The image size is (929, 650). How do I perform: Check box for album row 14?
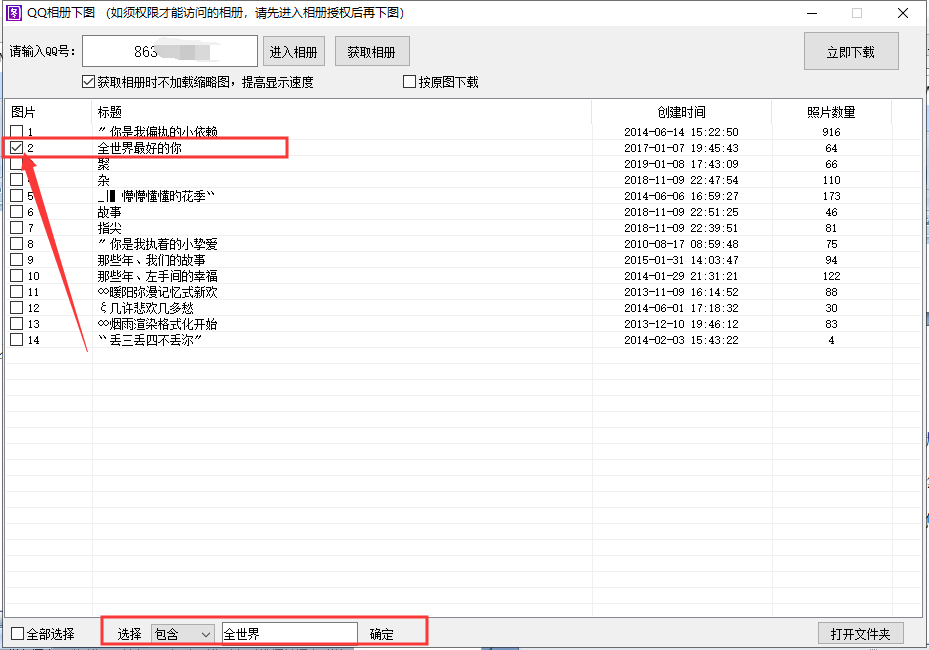[x=17, y=340]
